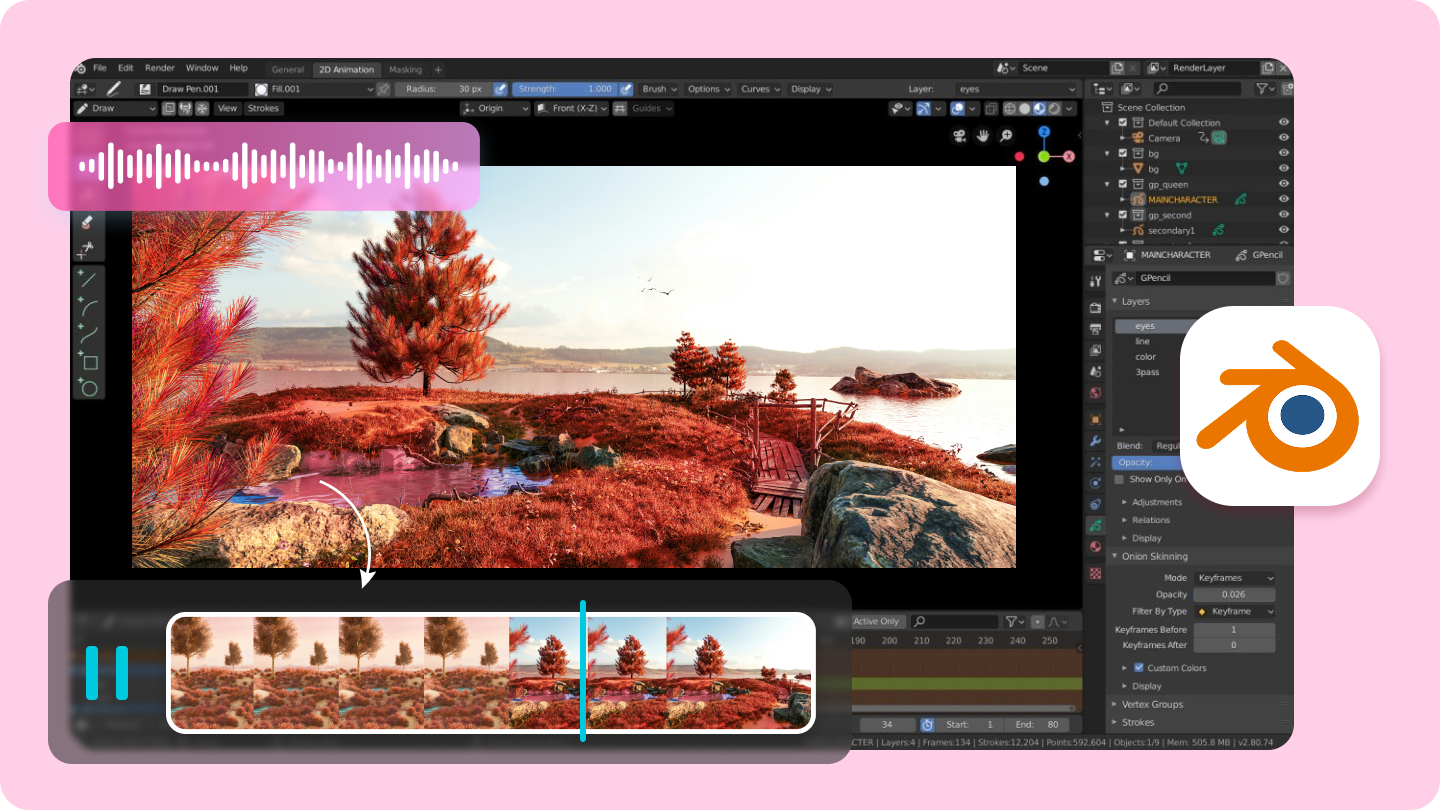Image resolution: width=1440 pixels, height=810 pixels.
Task: Collapse the Default Collection in the Outliner
Action: [1106, 122]
